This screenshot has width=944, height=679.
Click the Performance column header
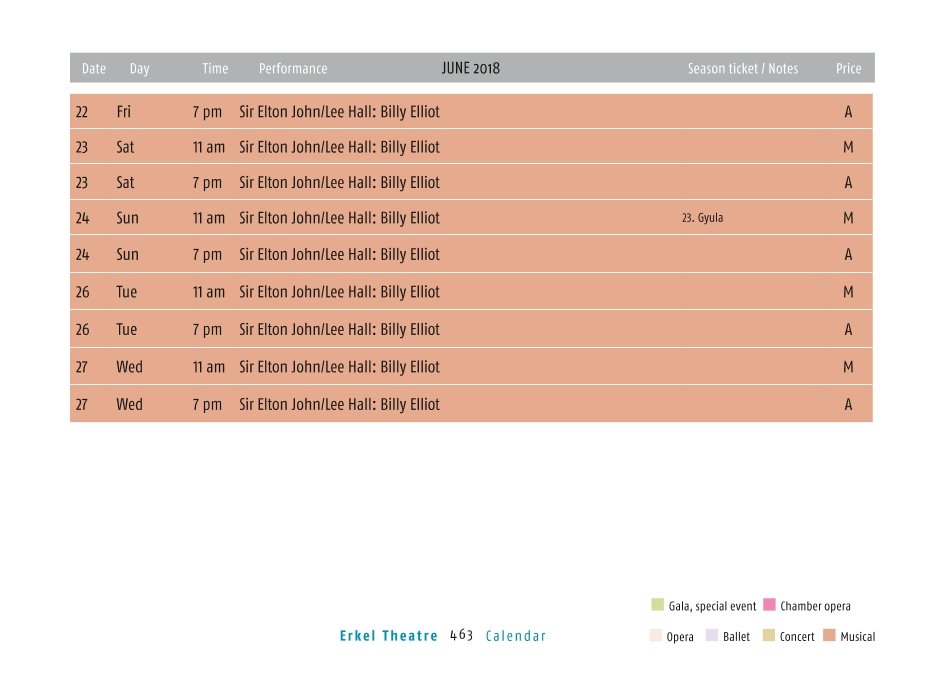pos(293,69)
